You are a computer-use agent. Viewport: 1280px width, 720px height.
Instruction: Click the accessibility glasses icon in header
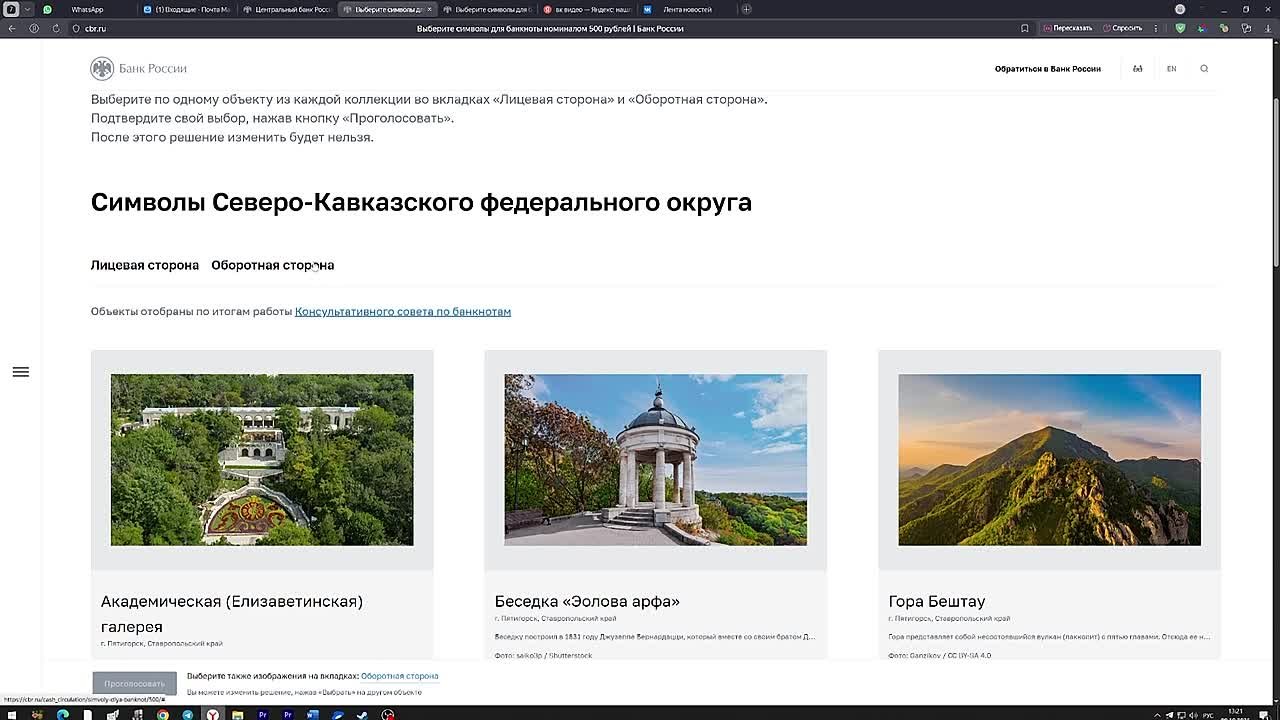click(x=1137, y=69)
